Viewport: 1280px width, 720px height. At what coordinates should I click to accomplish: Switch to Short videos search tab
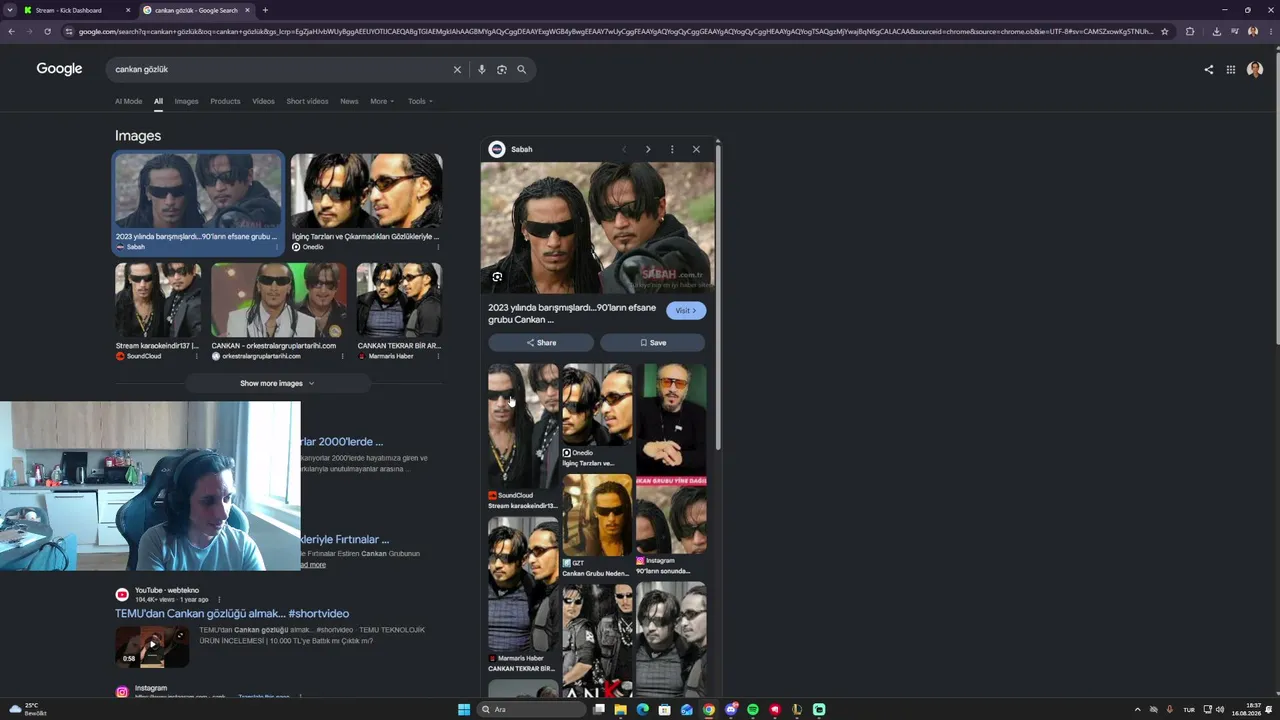tap(307, 101)
